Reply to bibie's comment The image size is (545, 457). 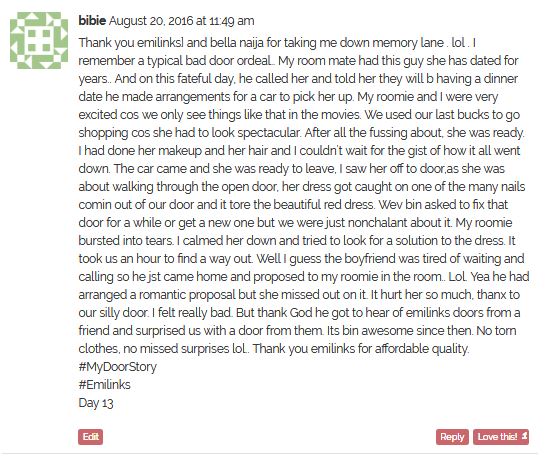(452, 437)
